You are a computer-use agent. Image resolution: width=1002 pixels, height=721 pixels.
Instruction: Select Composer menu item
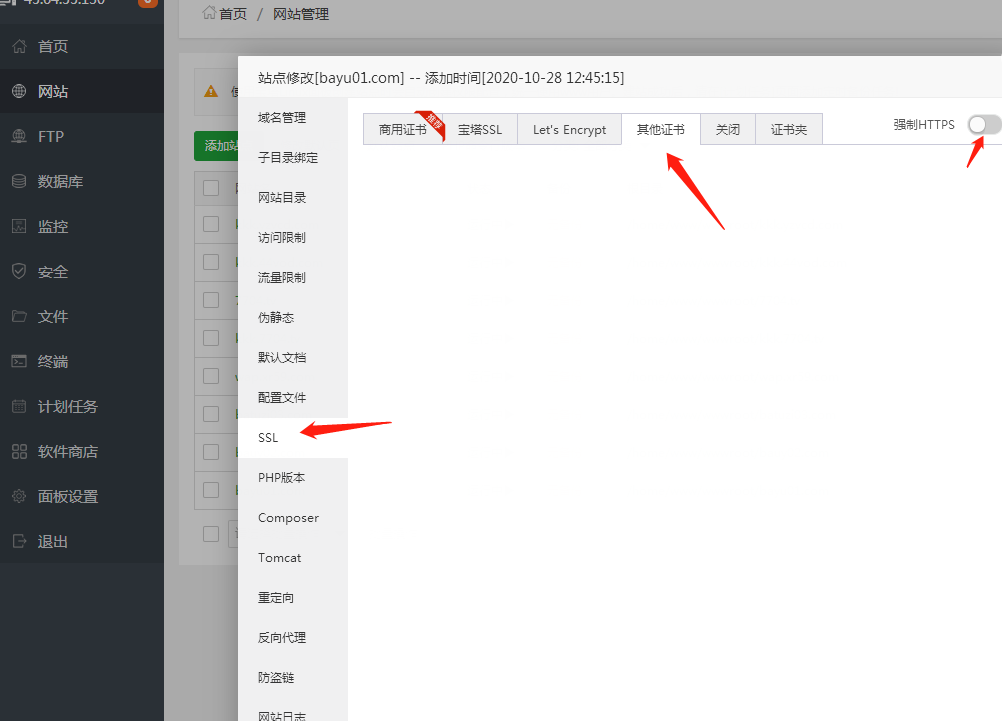pos(293,518)
